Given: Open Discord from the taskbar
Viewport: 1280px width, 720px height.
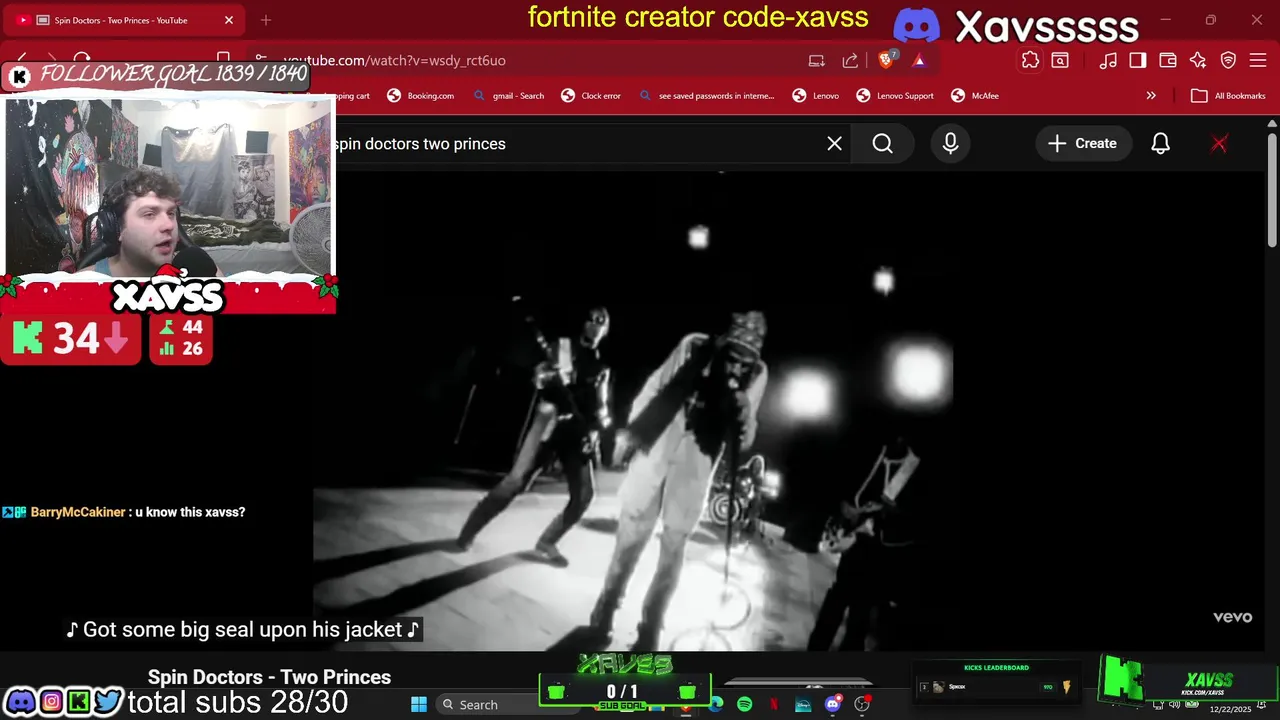Looking at the screenshot, I should tap(833, 705).
